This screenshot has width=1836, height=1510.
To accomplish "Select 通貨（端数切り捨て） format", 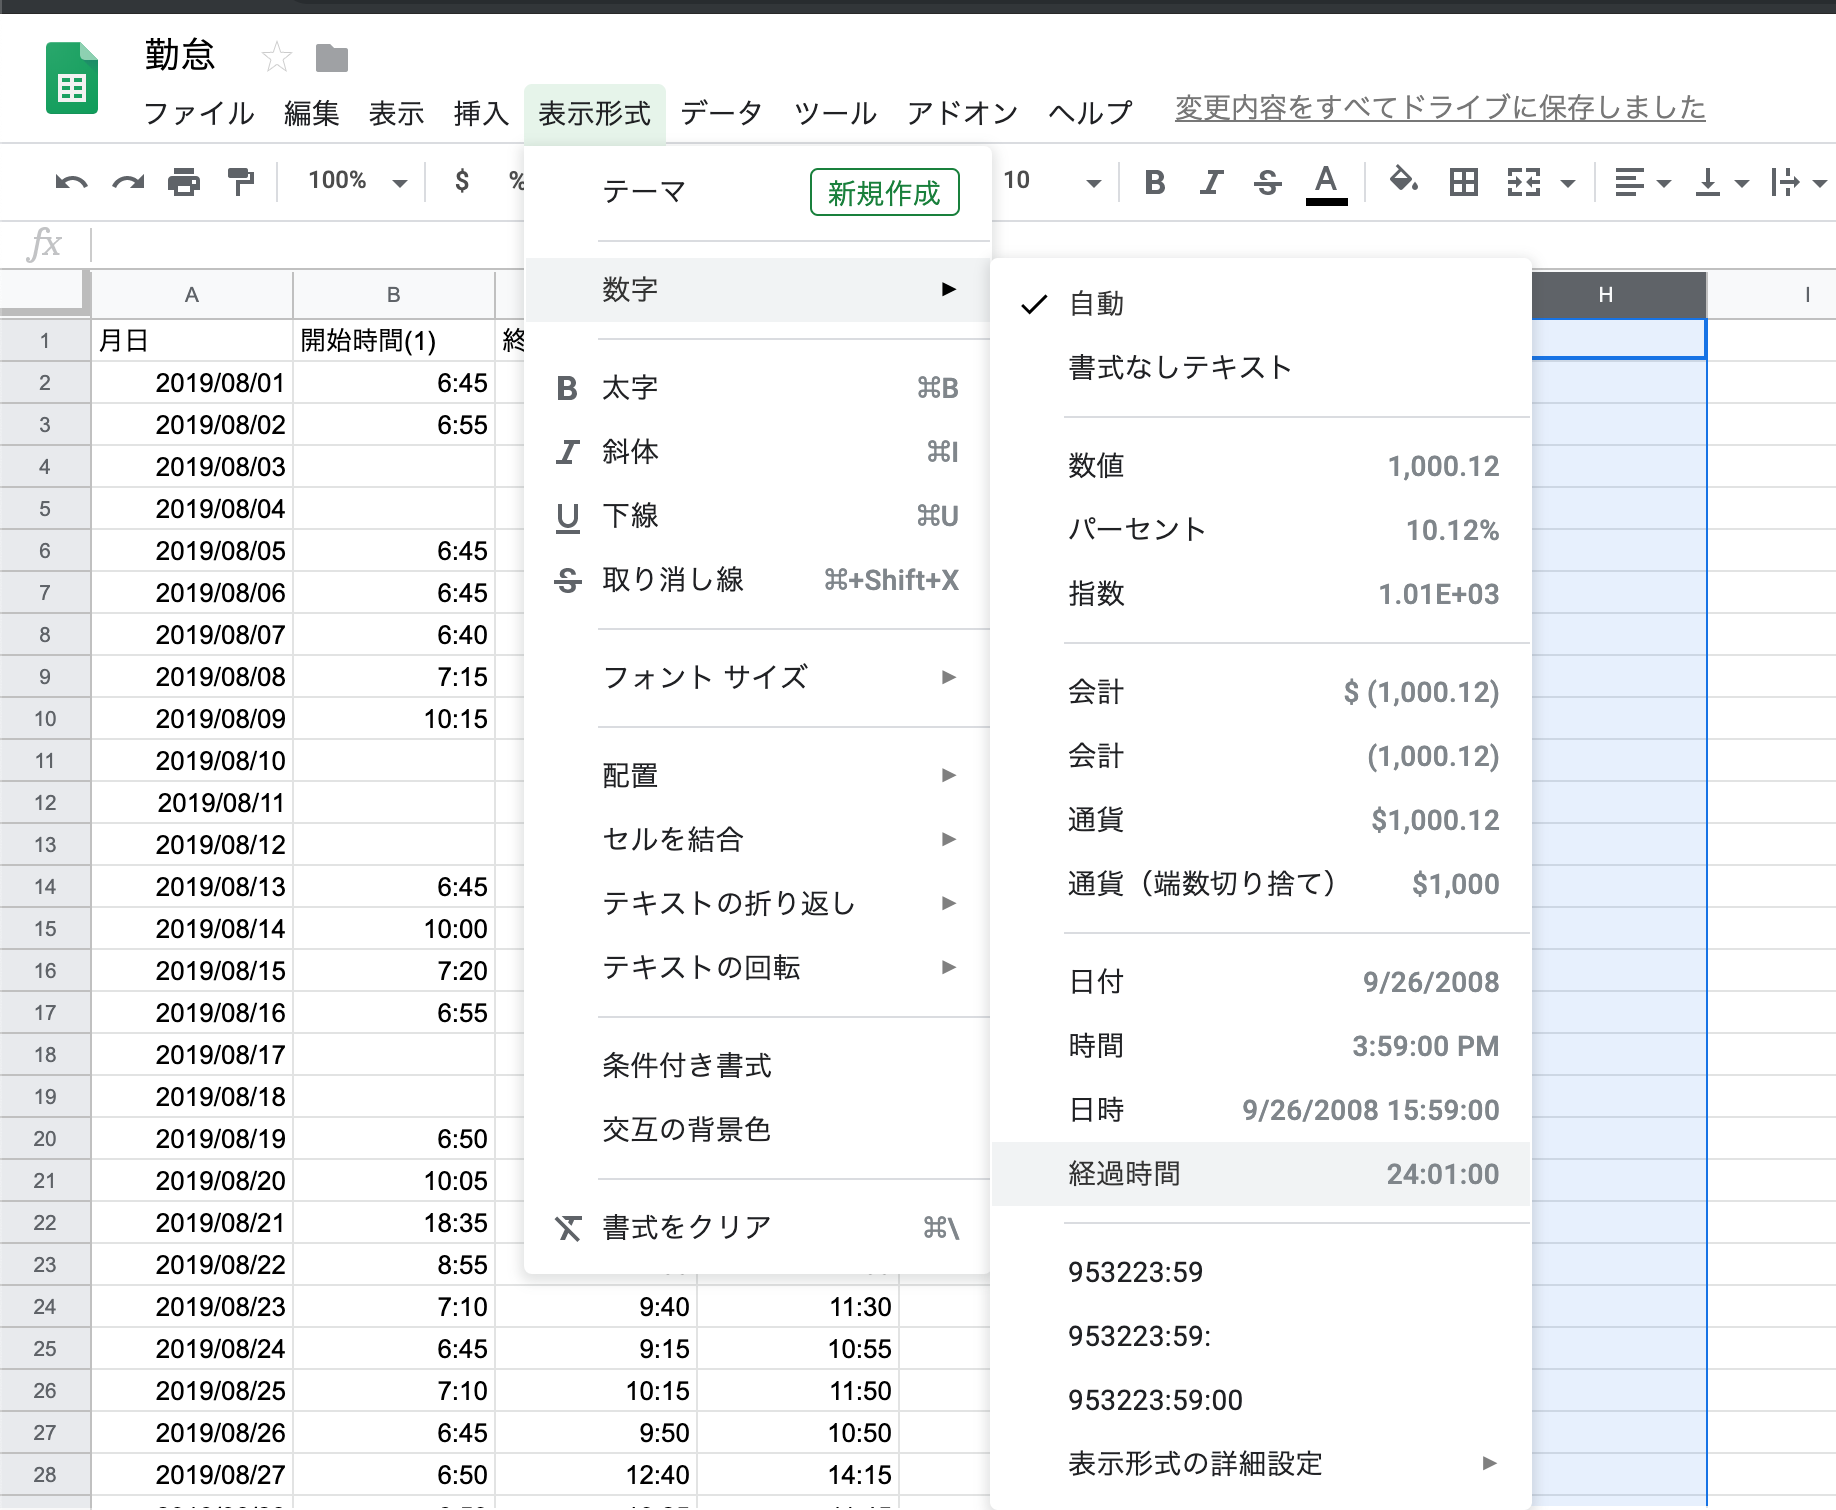I will click(1261, 884).
